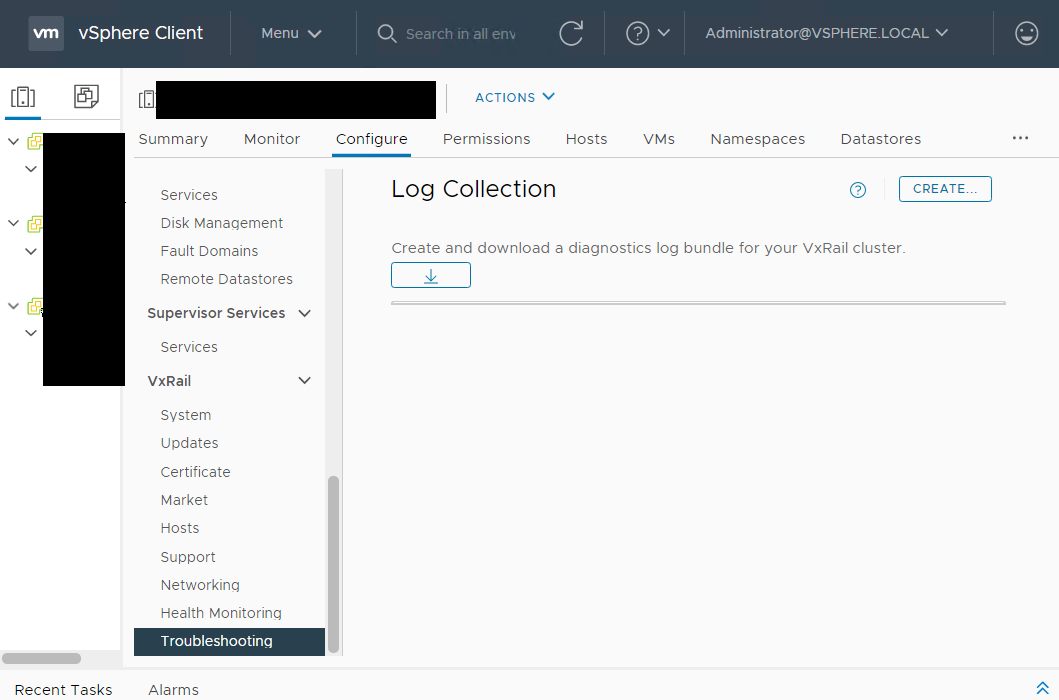Open the Namespaces tab
Viewport: 1059px width, 700px height.
[x=757, y=139]
